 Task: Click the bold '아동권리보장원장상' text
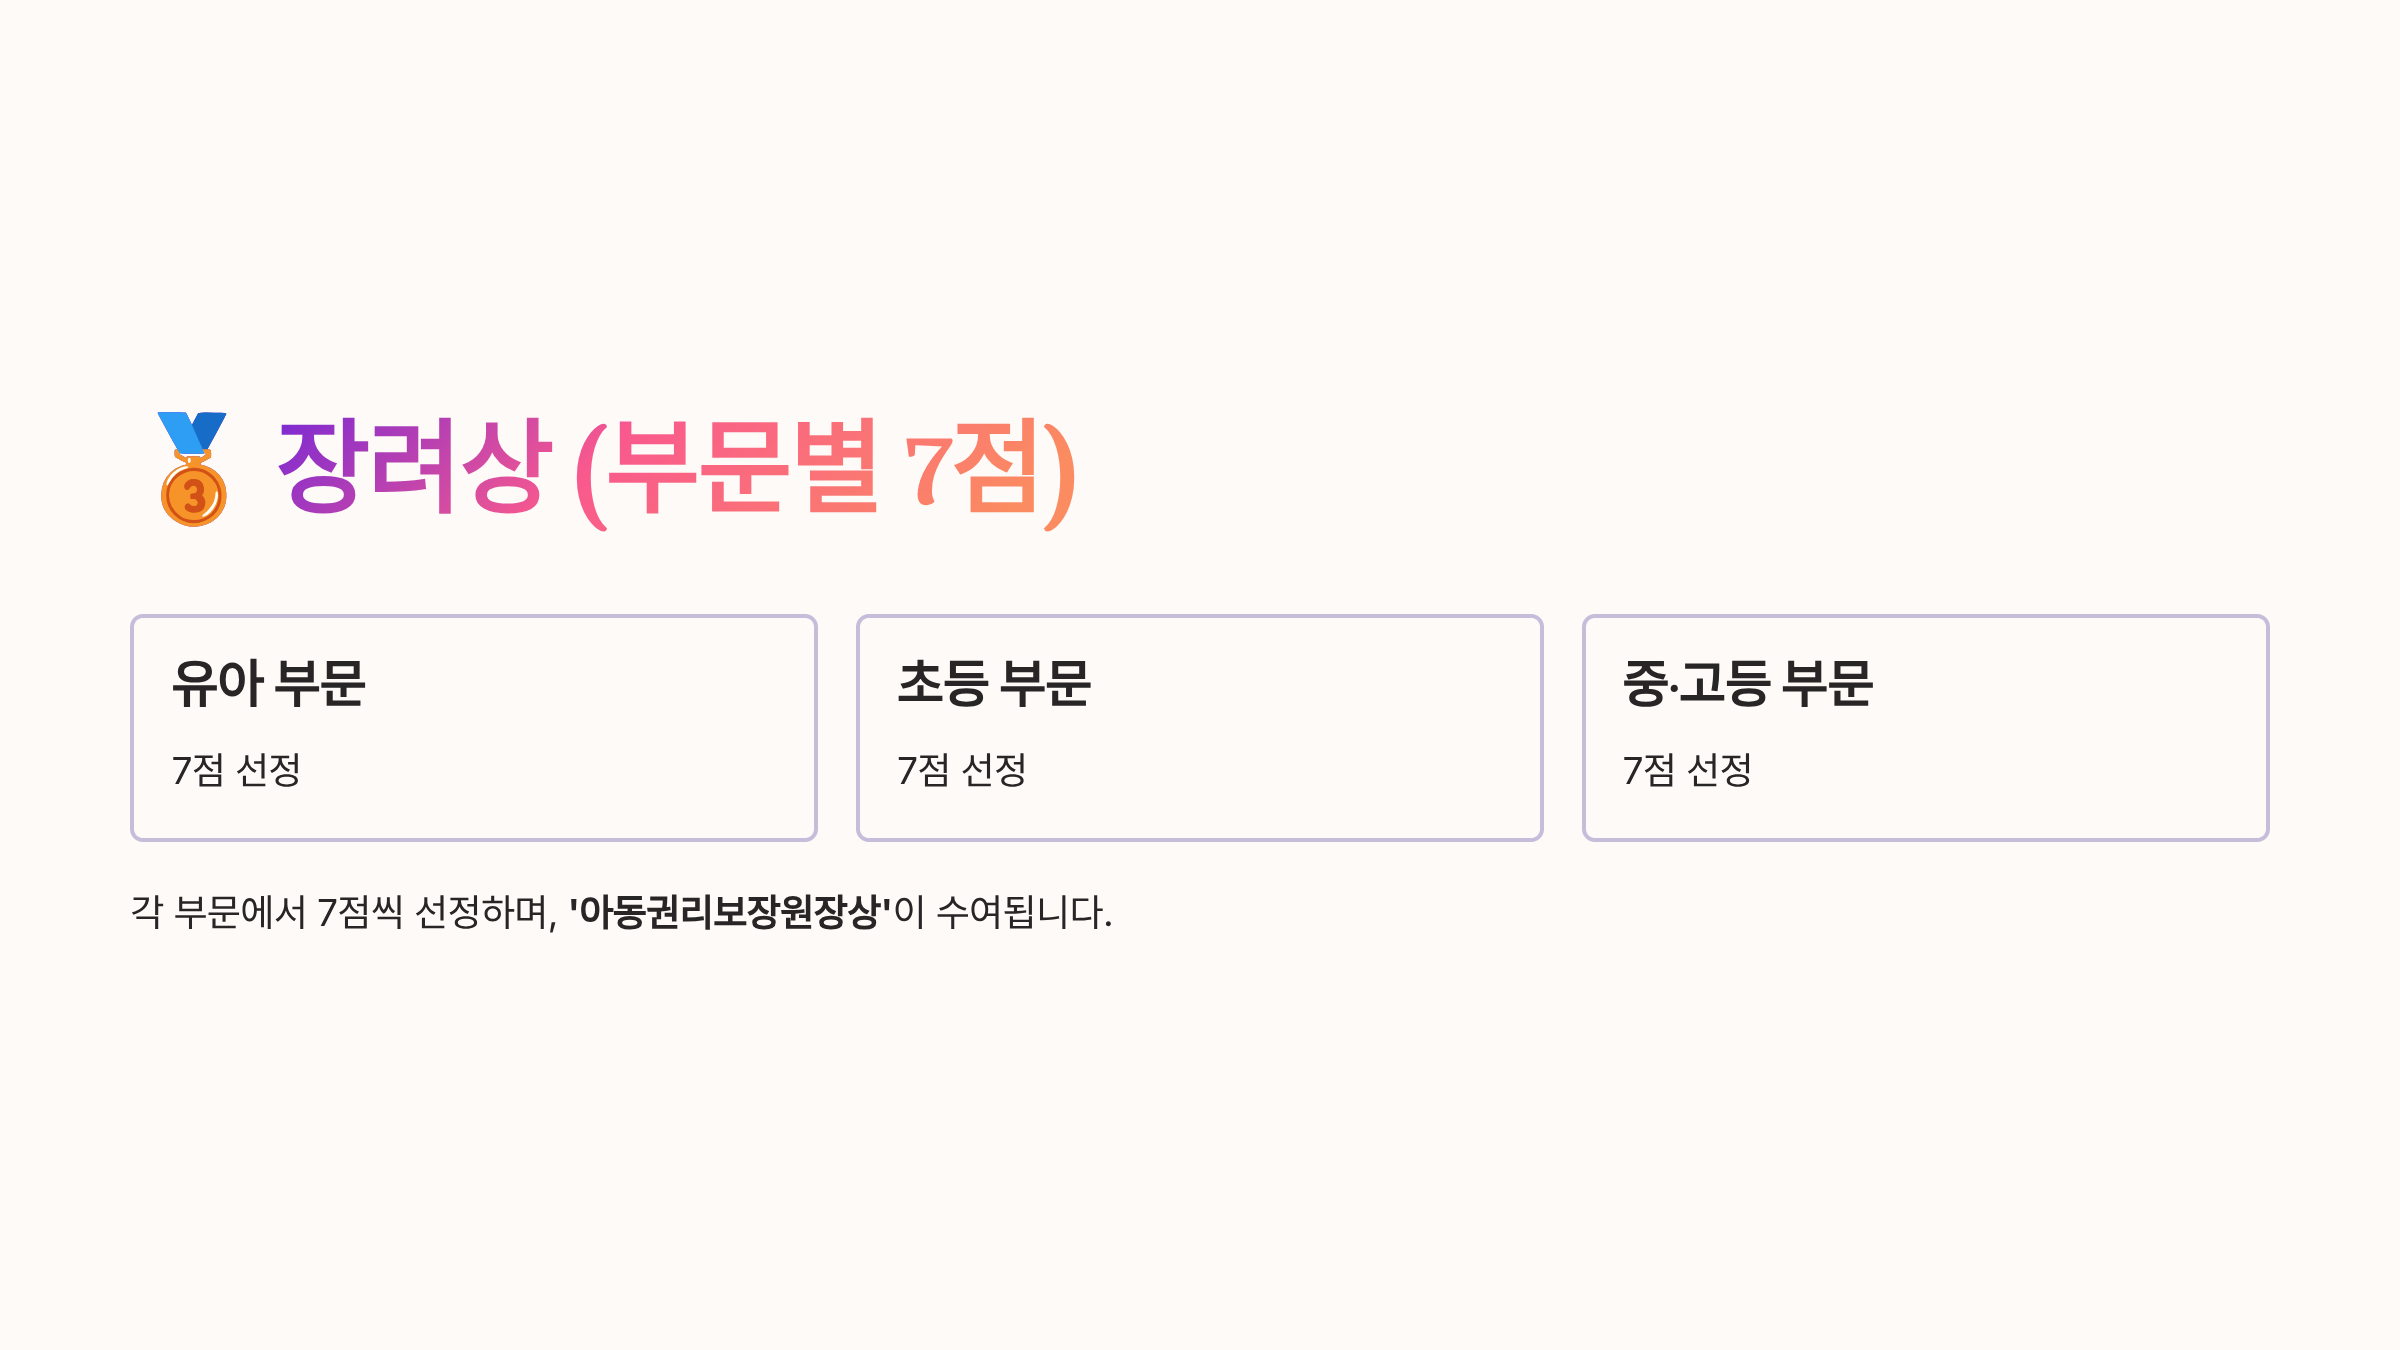click(730, 912)
